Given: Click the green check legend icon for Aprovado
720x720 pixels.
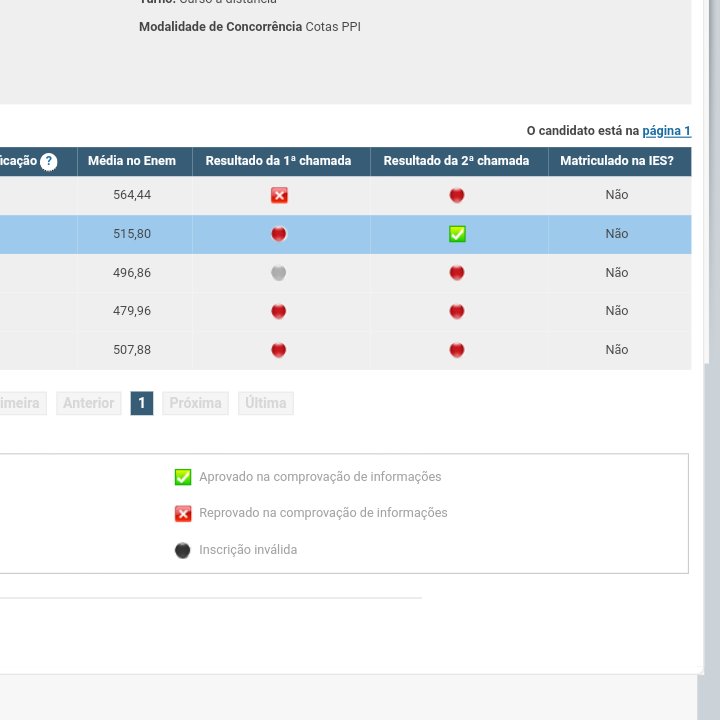Looking at the screenshot, I should 183,477.
